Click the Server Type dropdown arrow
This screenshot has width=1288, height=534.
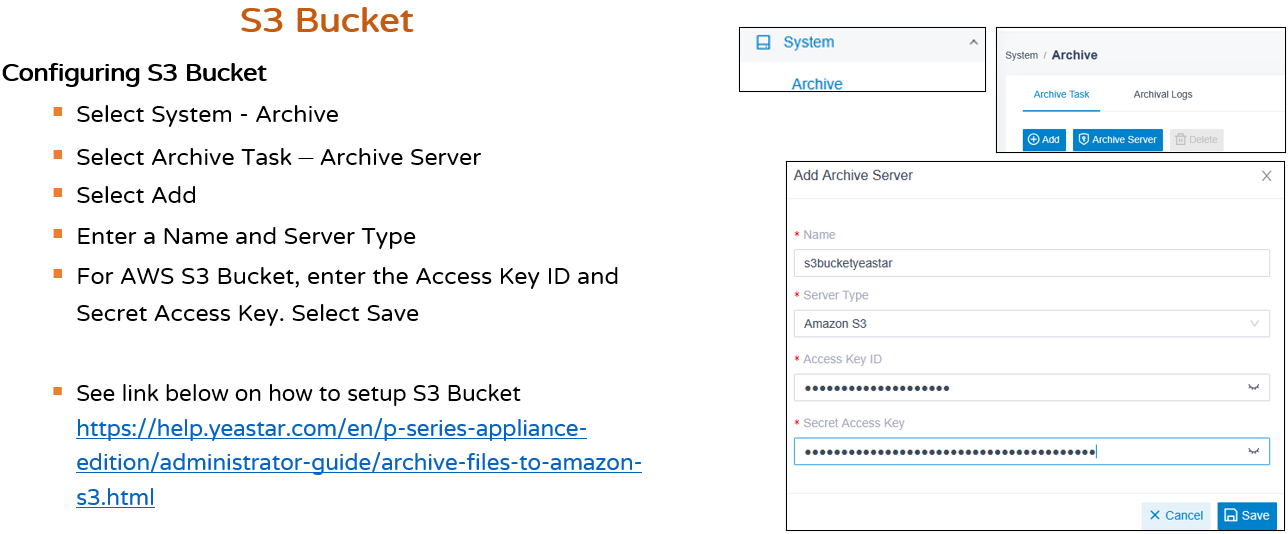pyautogui.click(x=1254, y=324)
